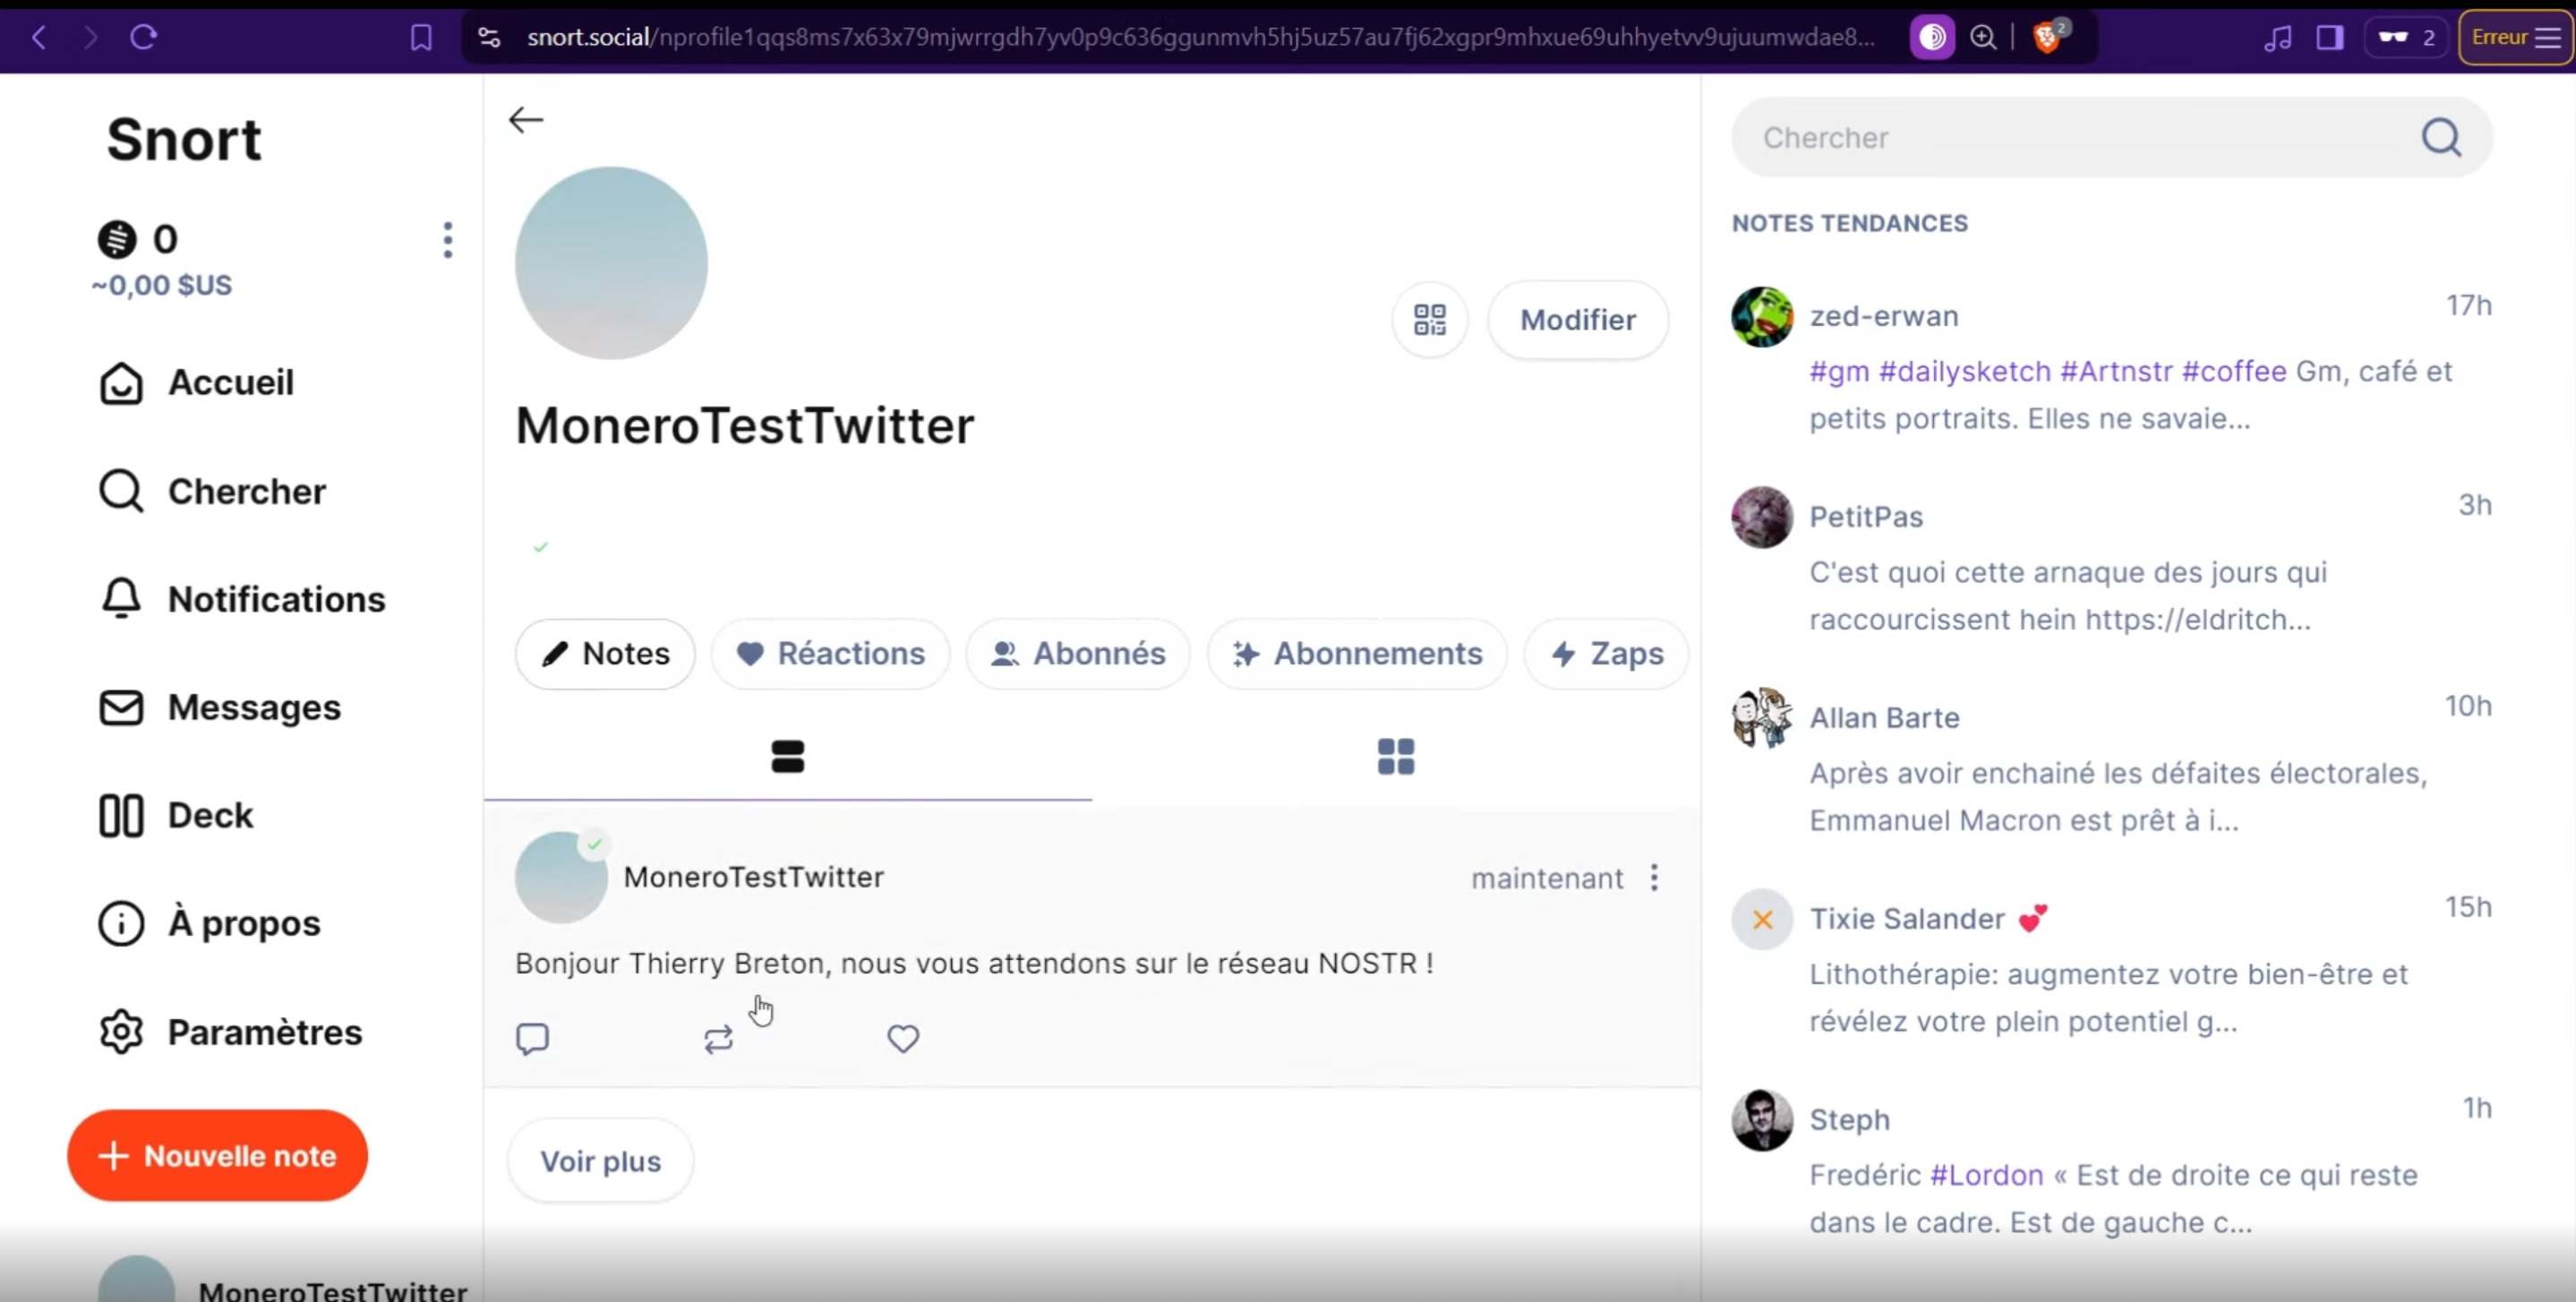The image size is (2576, 1302).
Task: Click the search magnifier icon in the search box
Action: point(2441,137)
